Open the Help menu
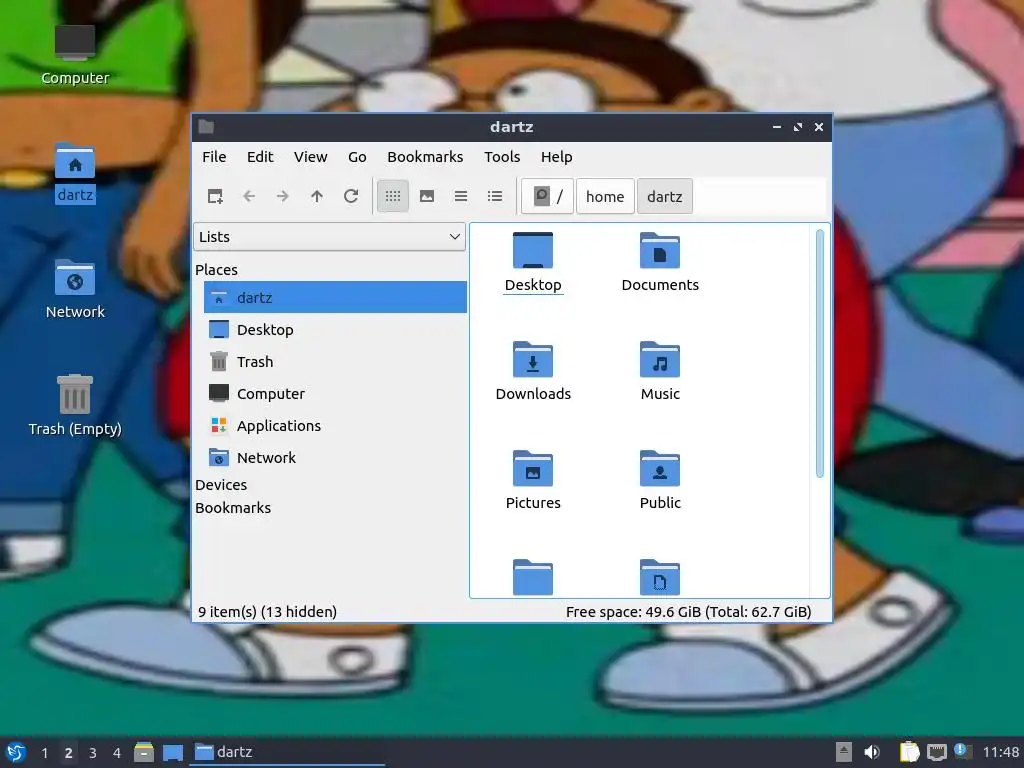 click(x=556, y=157)
